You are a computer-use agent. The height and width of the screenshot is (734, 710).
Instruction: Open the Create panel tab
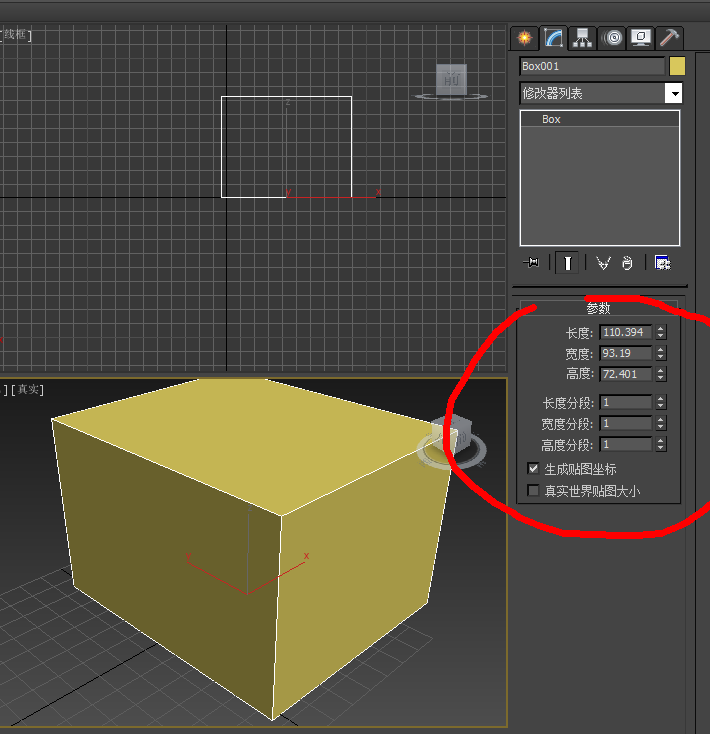pos(525,37)
